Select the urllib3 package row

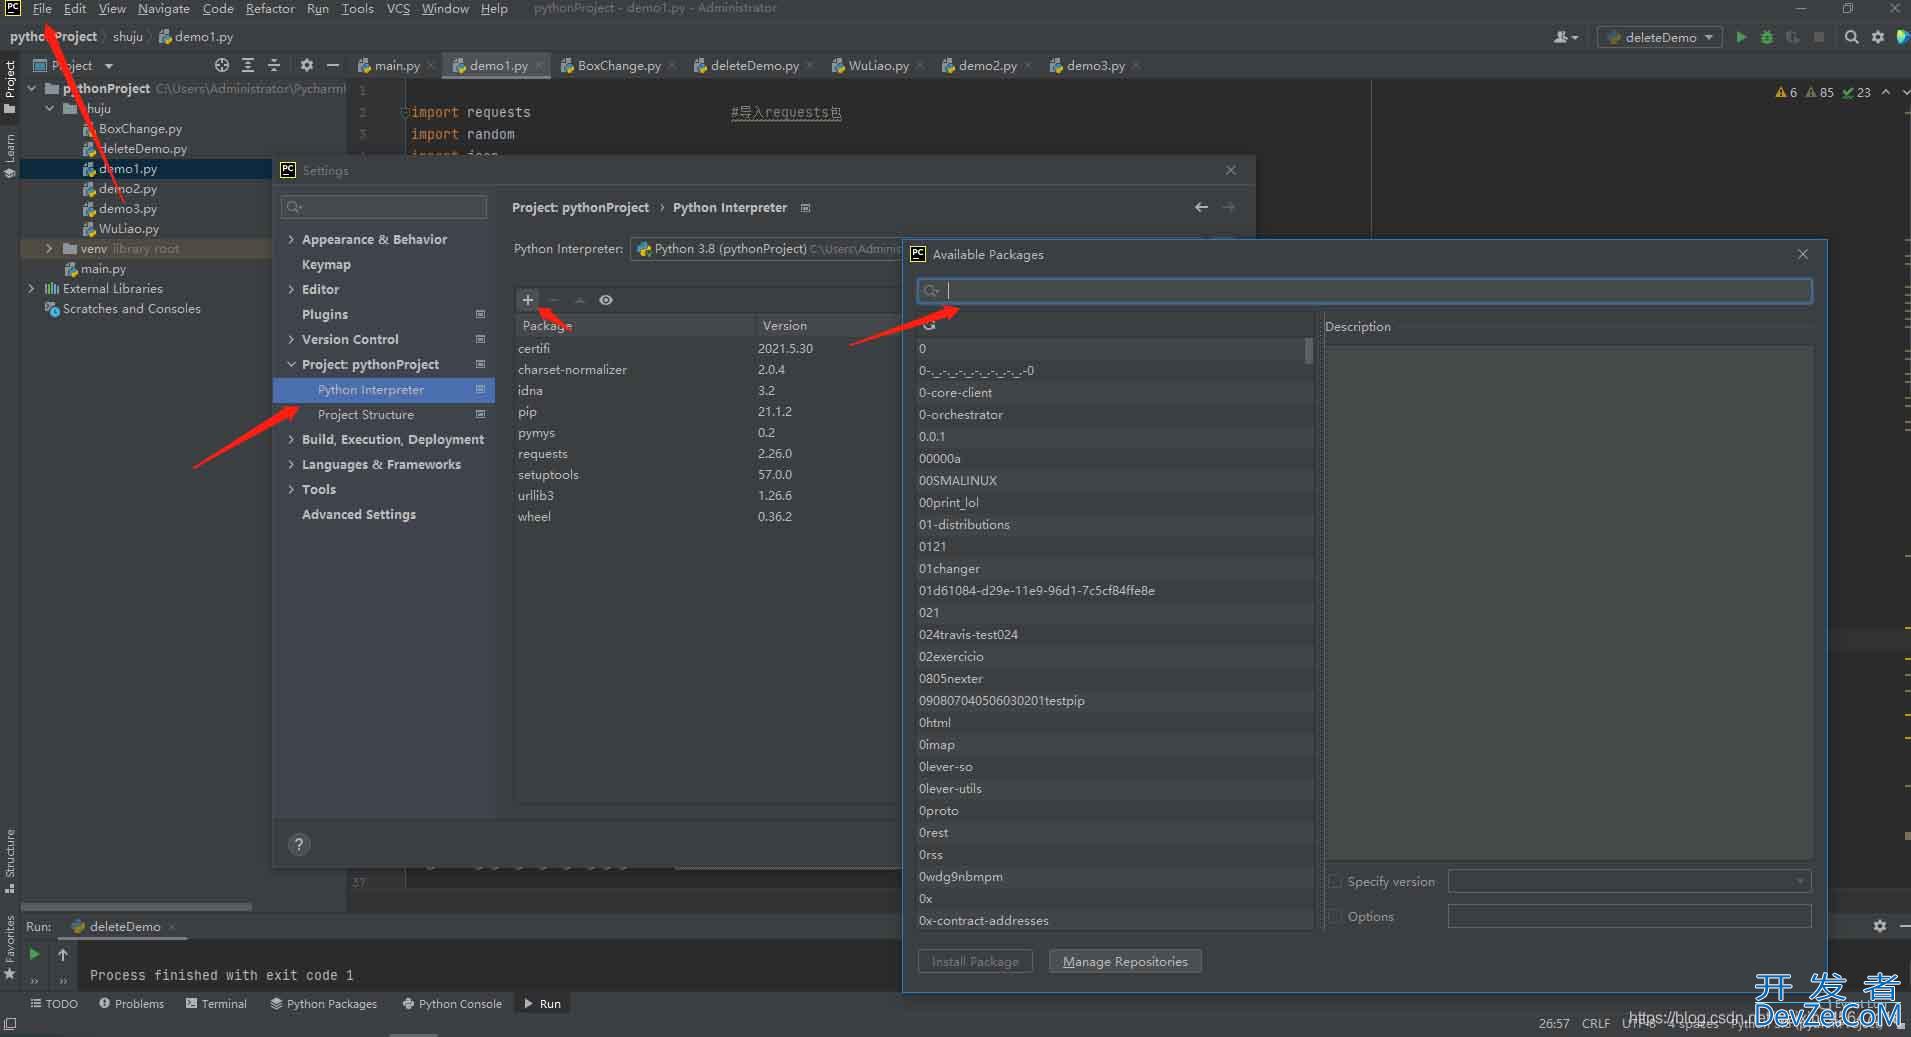tap(707, 496)
